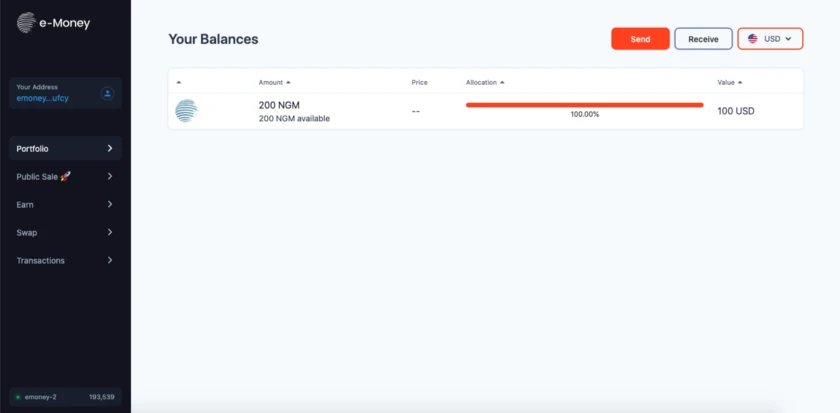Click the Your Balances heading

[x=213, y=39]
